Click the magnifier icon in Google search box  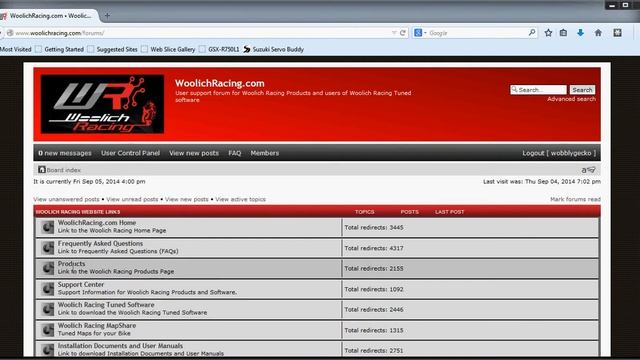pos(532,32)
